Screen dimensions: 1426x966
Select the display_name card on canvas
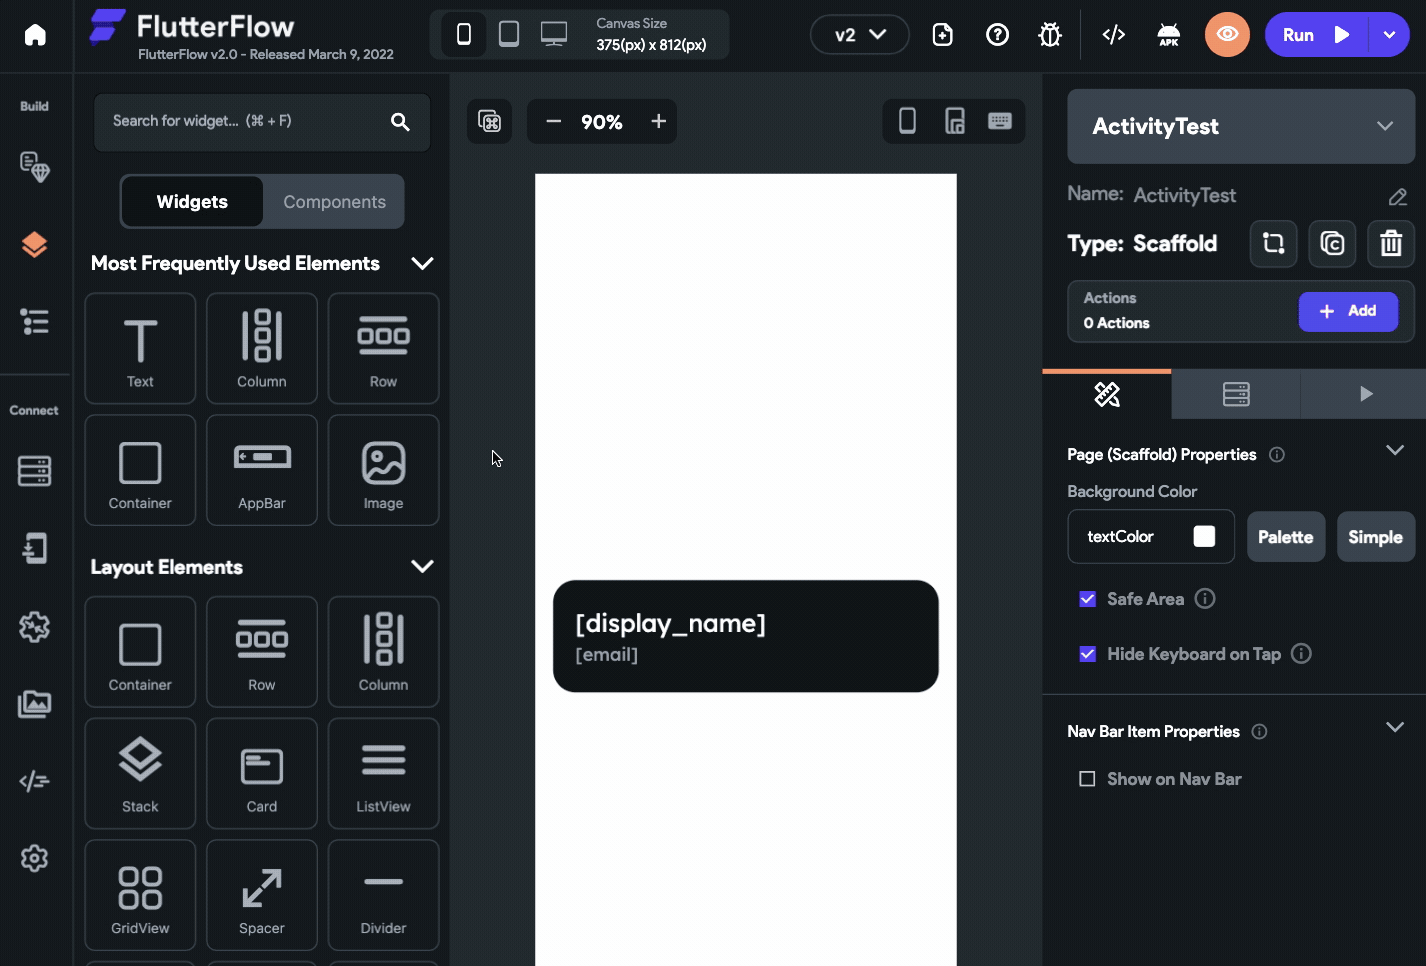(746, 636)
